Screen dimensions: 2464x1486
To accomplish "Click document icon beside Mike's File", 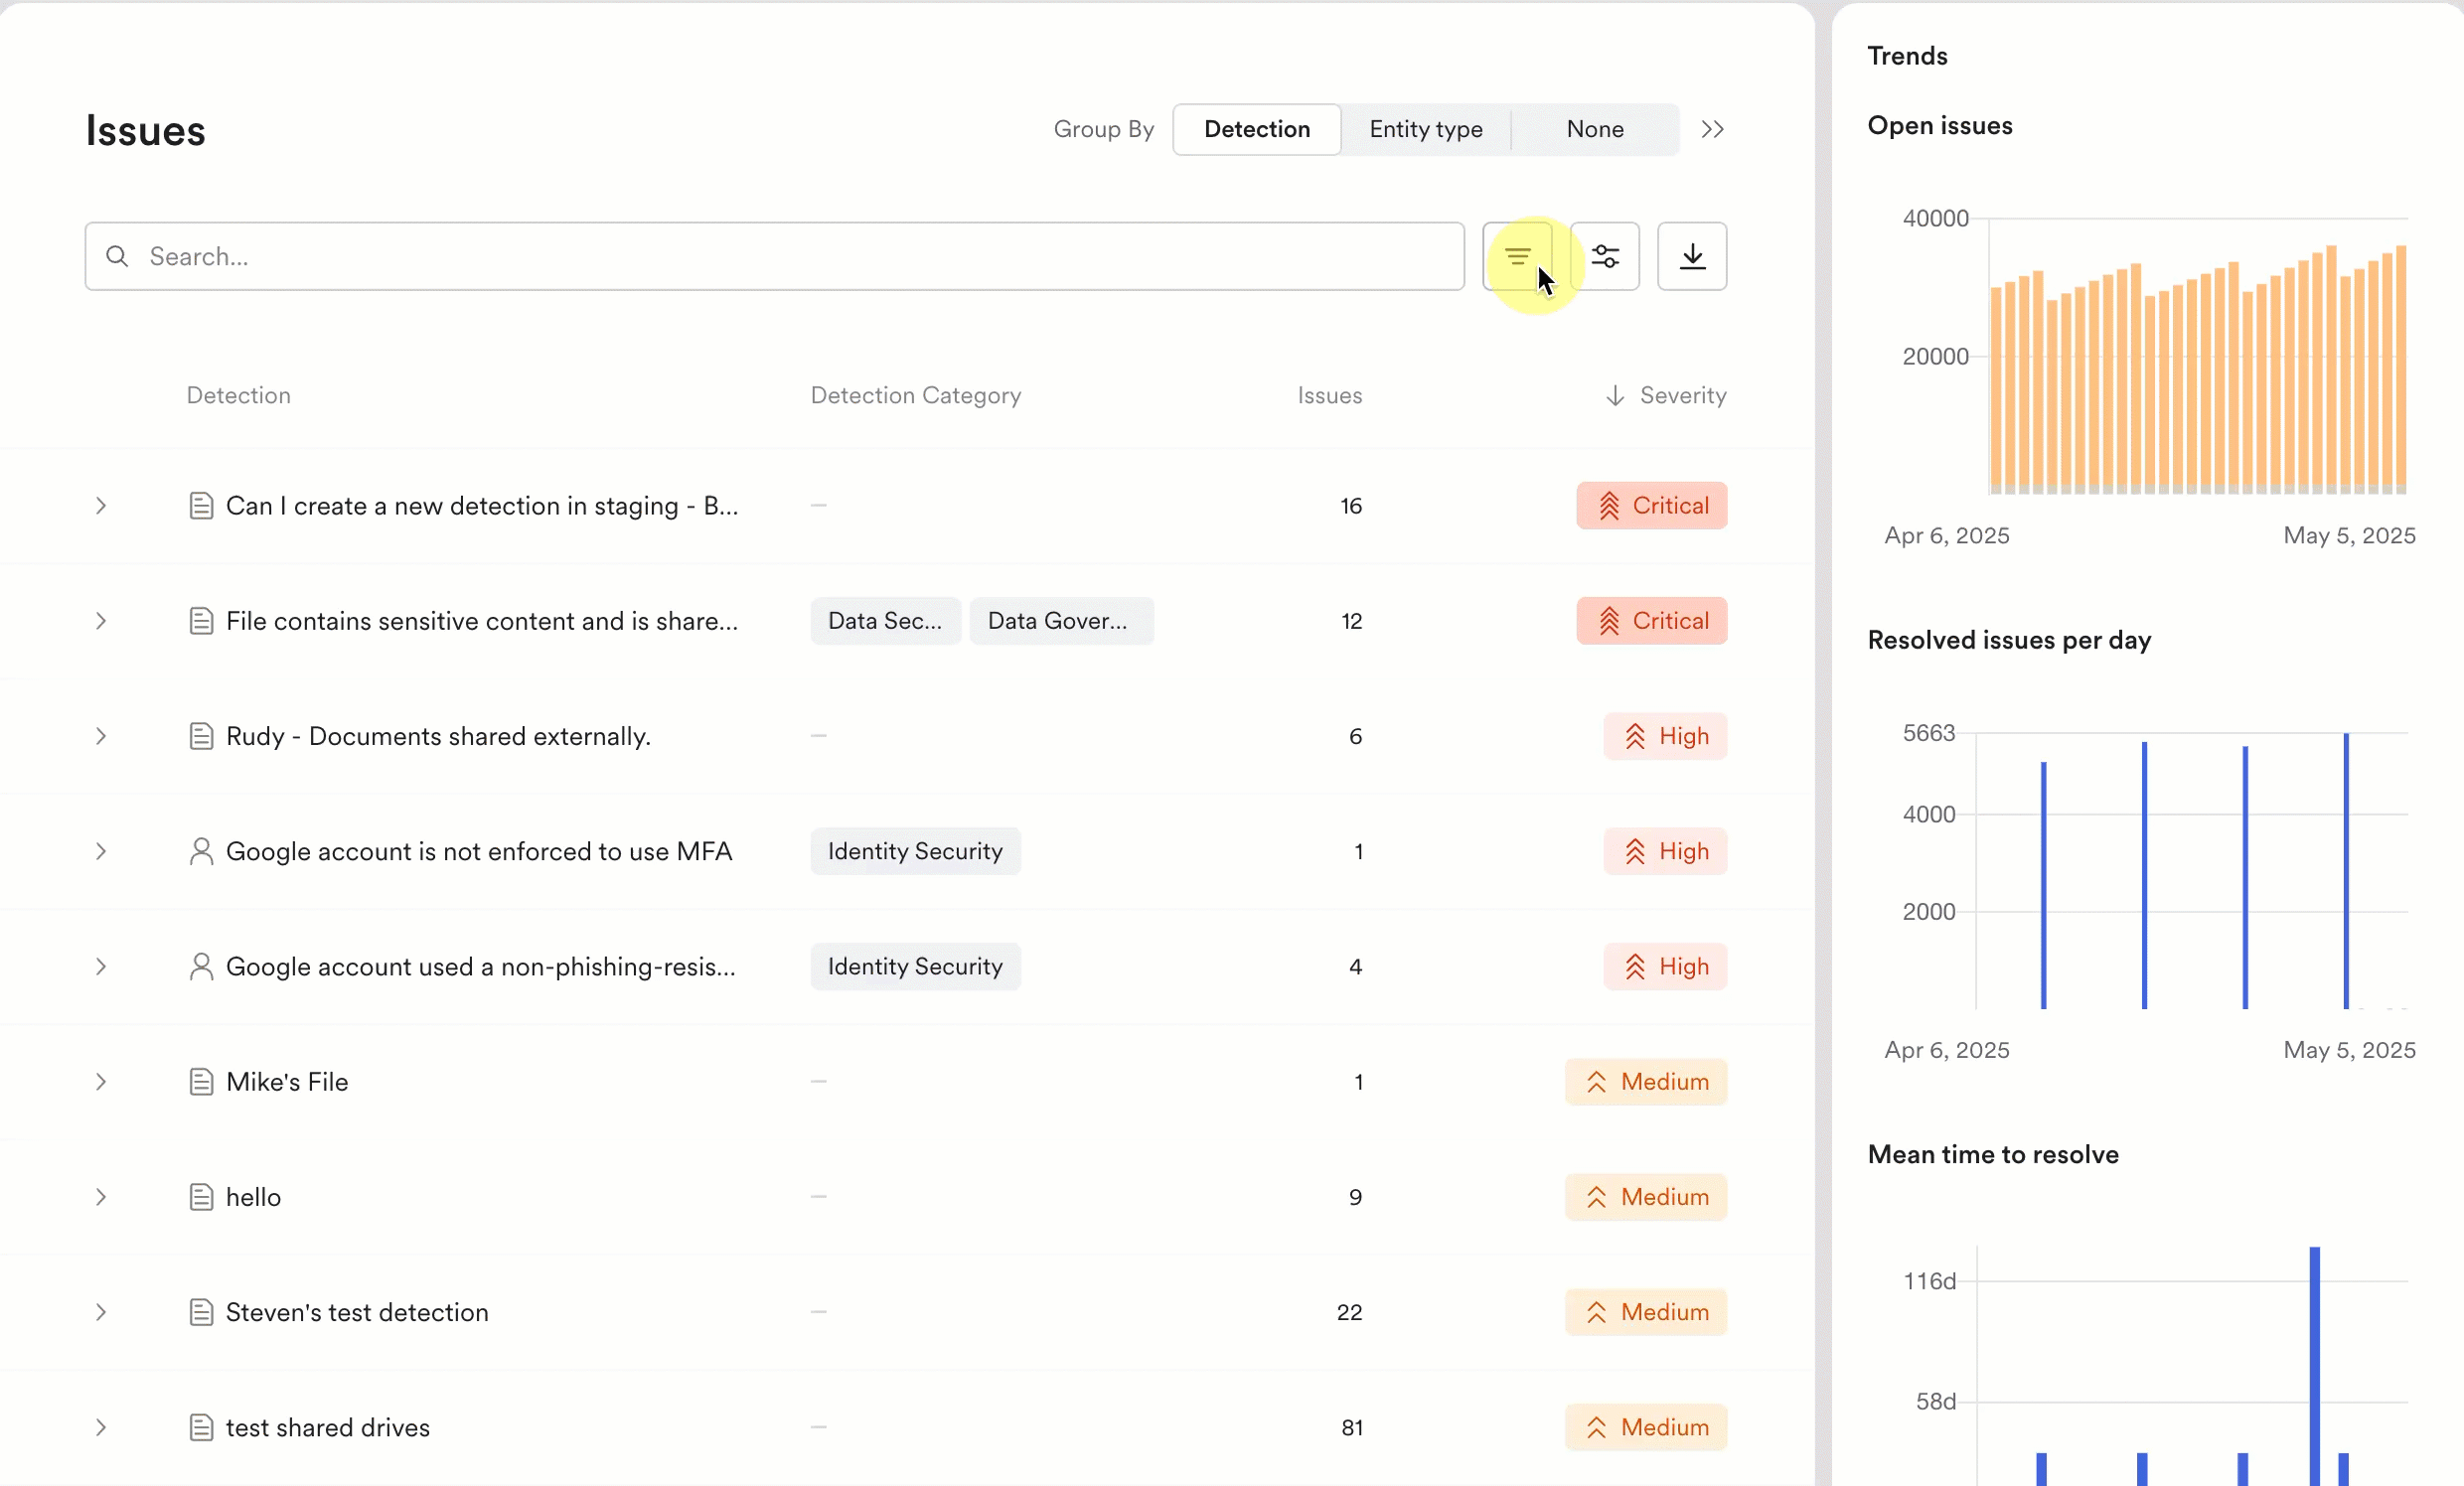I will tap(201, 1081).
